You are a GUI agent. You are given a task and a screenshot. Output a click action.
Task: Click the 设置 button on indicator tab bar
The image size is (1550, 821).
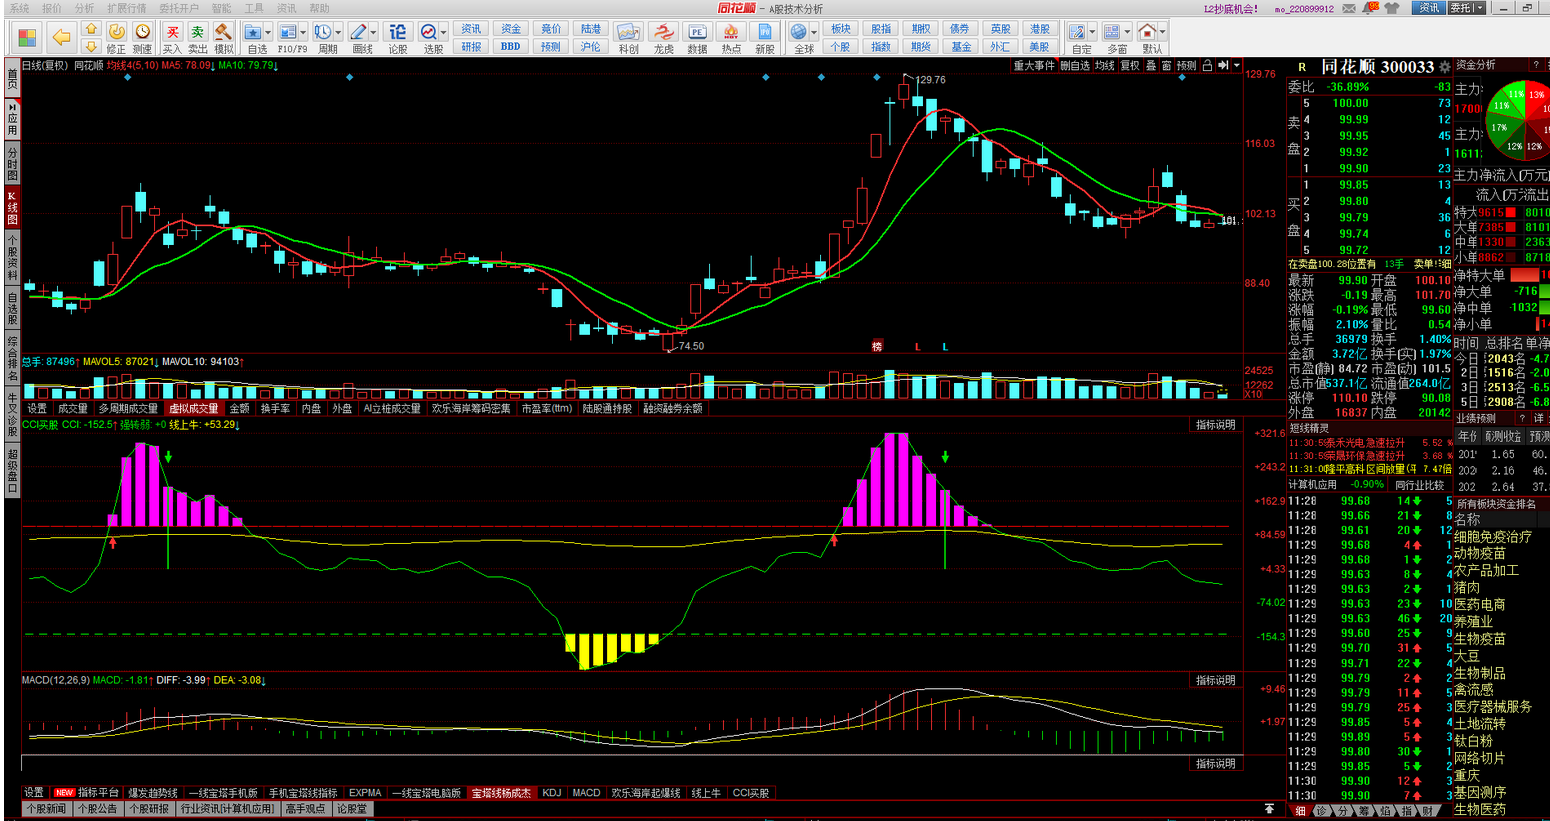(34, 793)
